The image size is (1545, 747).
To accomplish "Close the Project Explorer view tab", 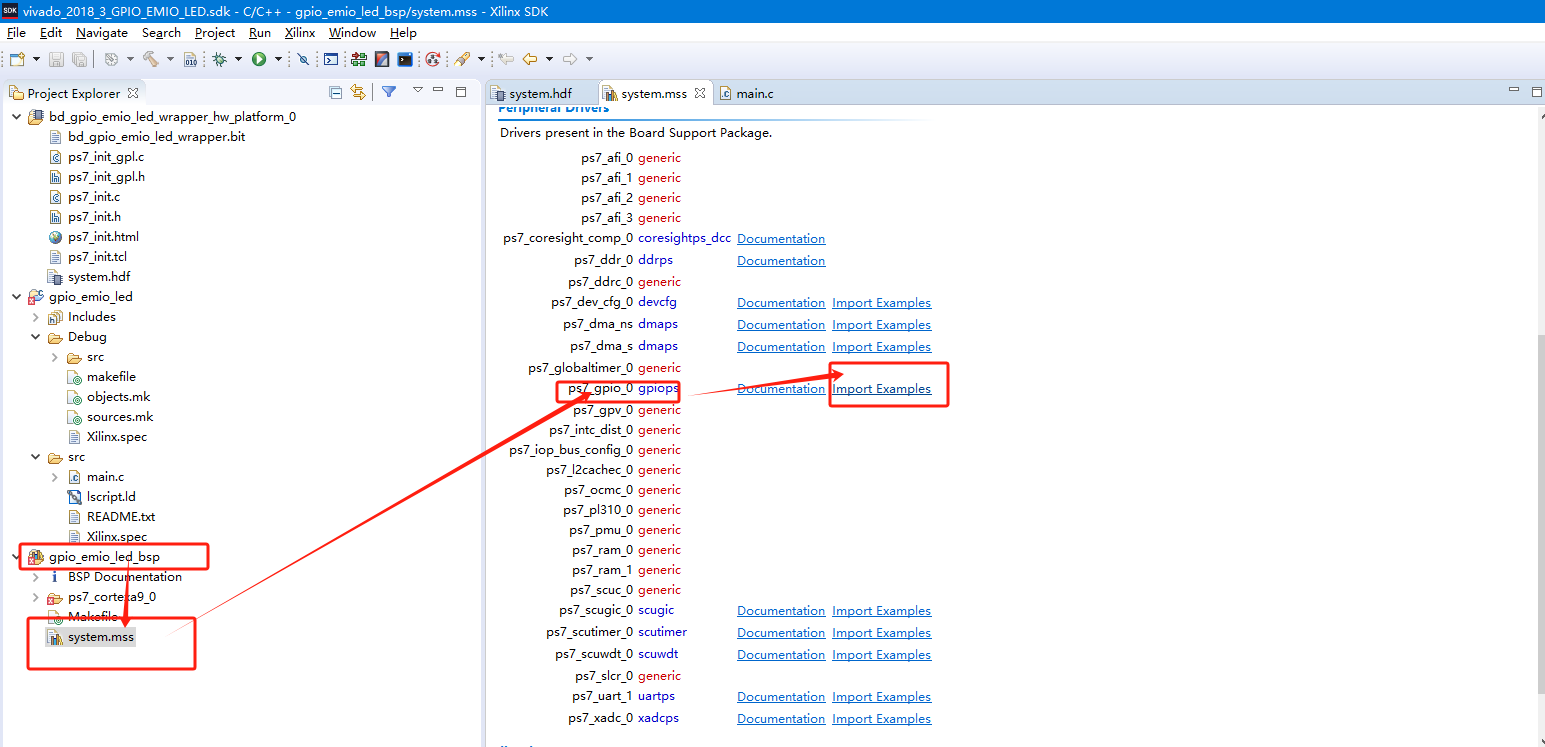I will coord(132,93).
